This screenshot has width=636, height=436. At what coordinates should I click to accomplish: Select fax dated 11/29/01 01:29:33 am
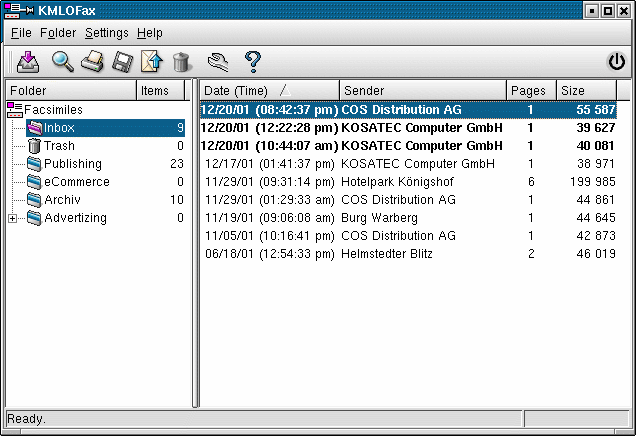[x=408, y=200]
